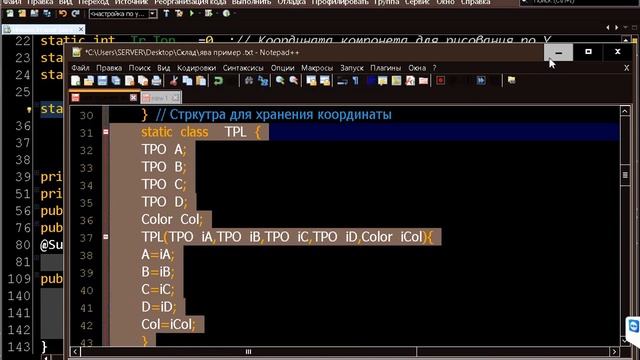Click the synchronize vertical scrolling icon
Screen dimensions: 640x360
(x=311, y=81)
